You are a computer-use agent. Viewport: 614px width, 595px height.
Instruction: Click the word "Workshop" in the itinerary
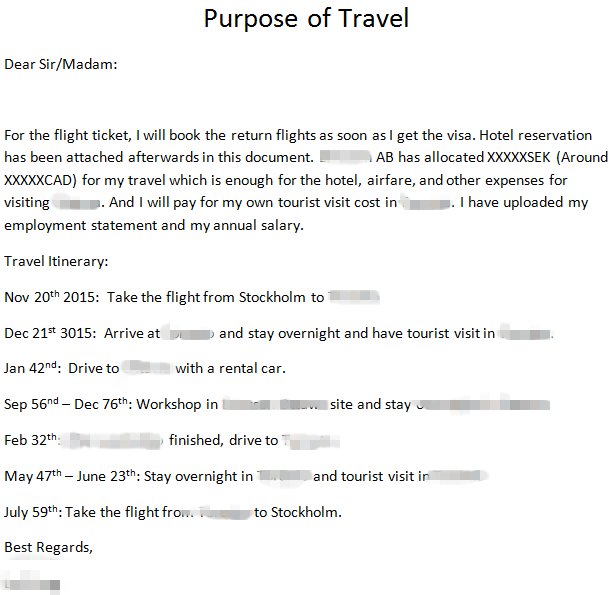[170, 405]
